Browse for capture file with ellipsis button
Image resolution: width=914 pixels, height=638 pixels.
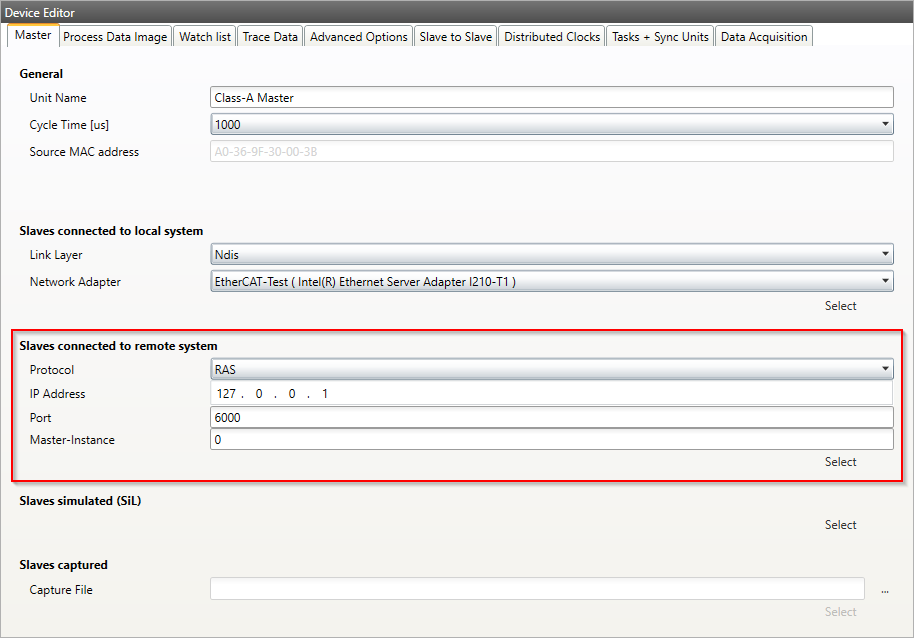tap(884, 590)
